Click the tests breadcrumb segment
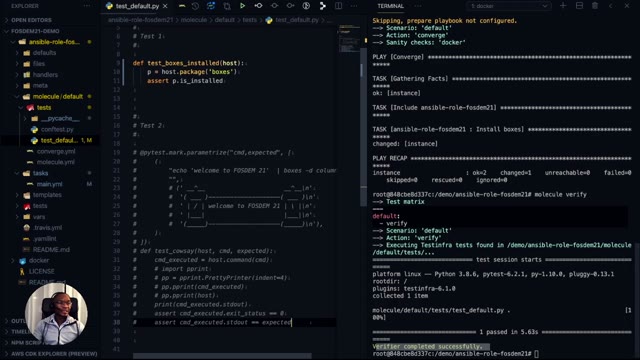 tap(249, 20)
